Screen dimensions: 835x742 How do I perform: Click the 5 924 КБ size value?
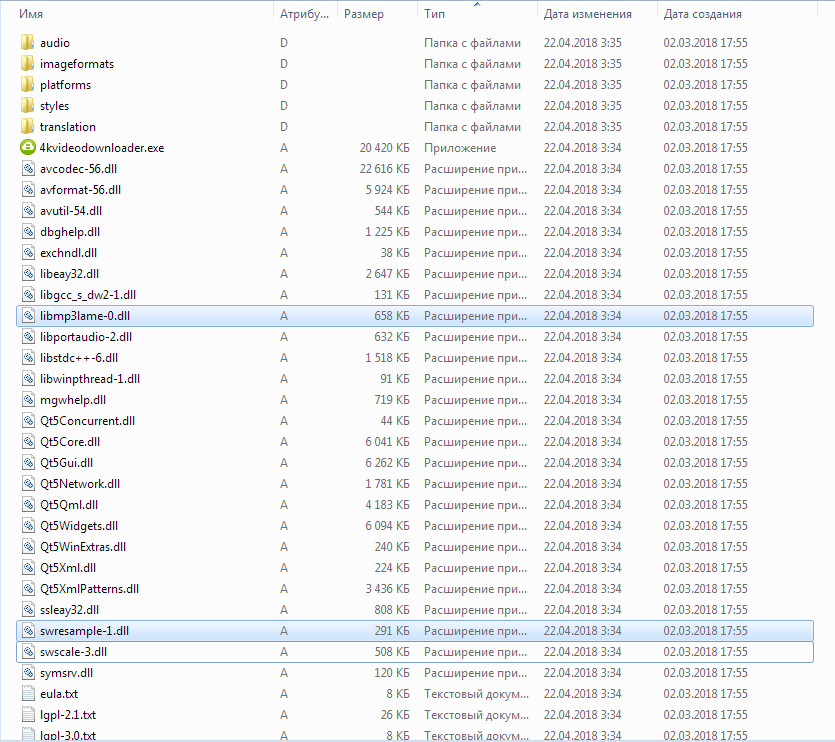[388, 190]
